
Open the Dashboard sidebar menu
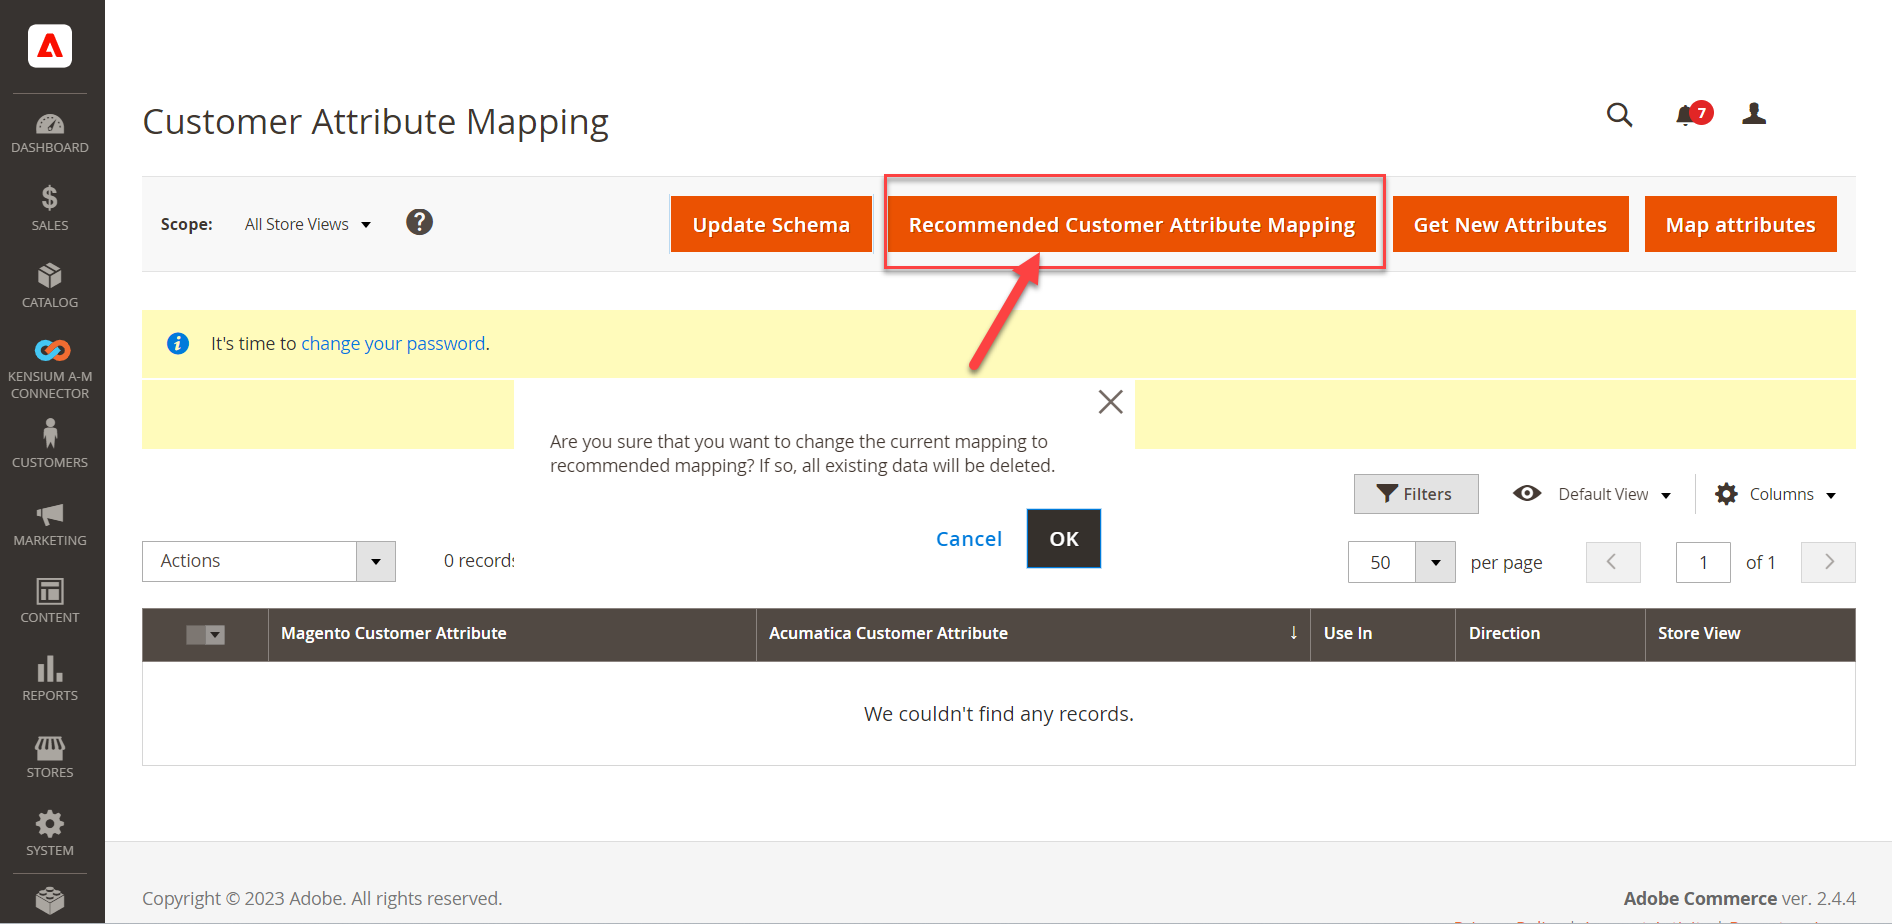click(x=50, y=133)
